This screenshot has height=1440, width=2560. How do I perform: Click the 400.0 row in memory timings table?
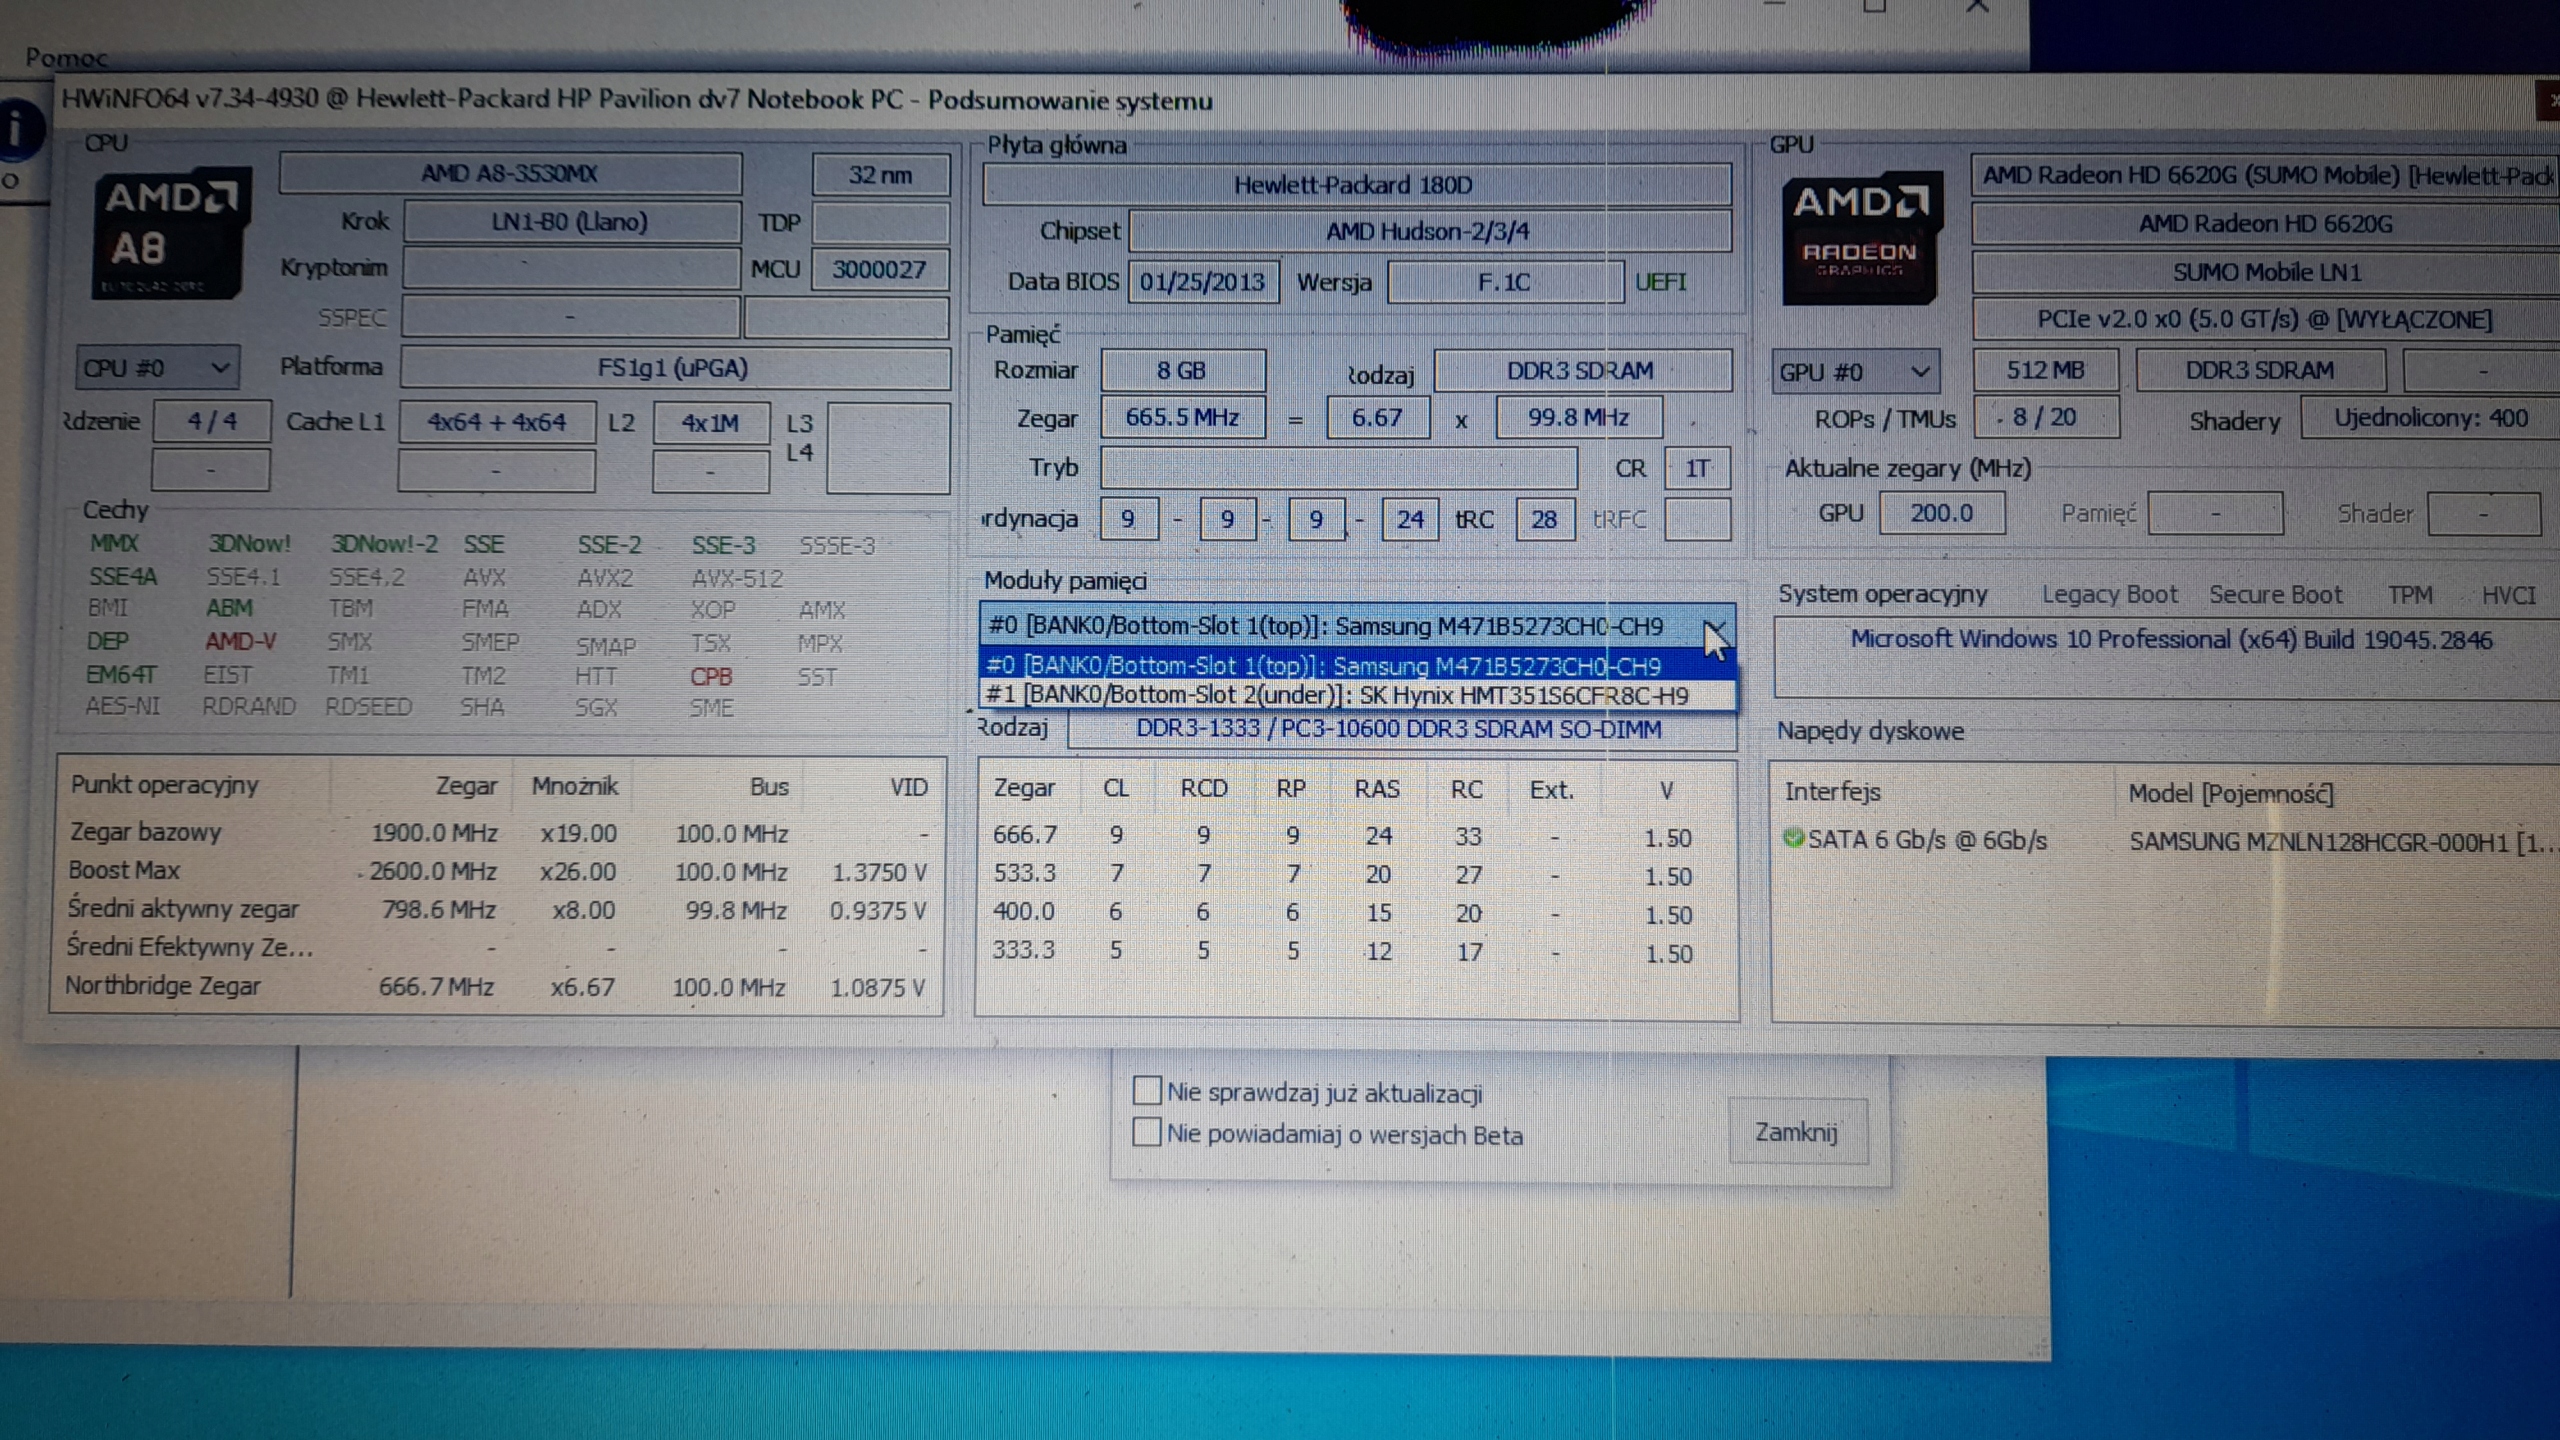1356,912
